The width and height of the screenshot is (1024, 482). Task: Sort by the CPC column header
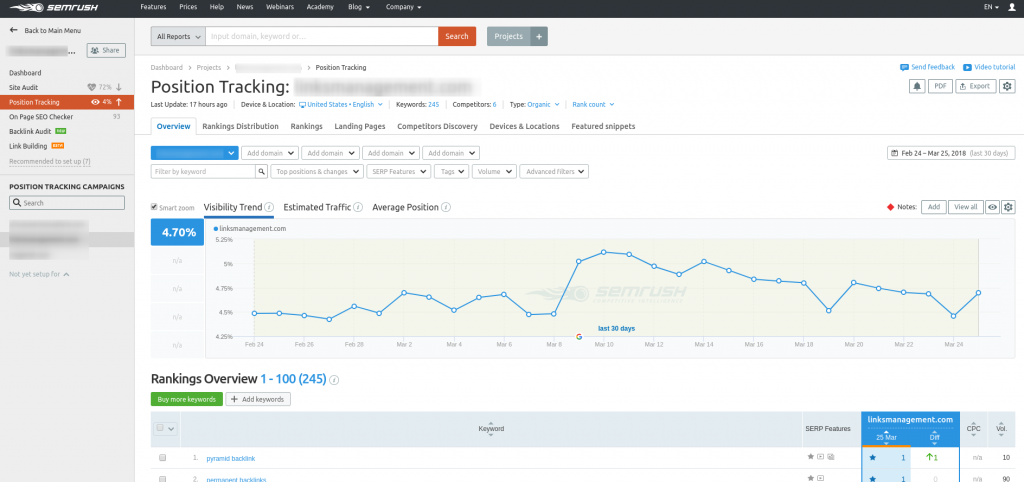tap(974, 429)
